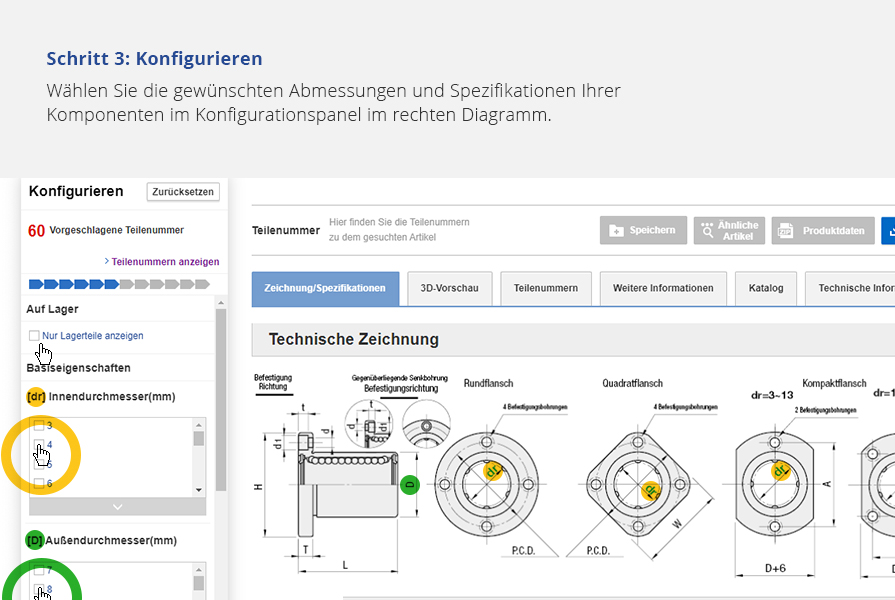Tick the Innendurchmesser 6 checkbox
The height and width of the screenshot is (600, 895).
point(39,483)
